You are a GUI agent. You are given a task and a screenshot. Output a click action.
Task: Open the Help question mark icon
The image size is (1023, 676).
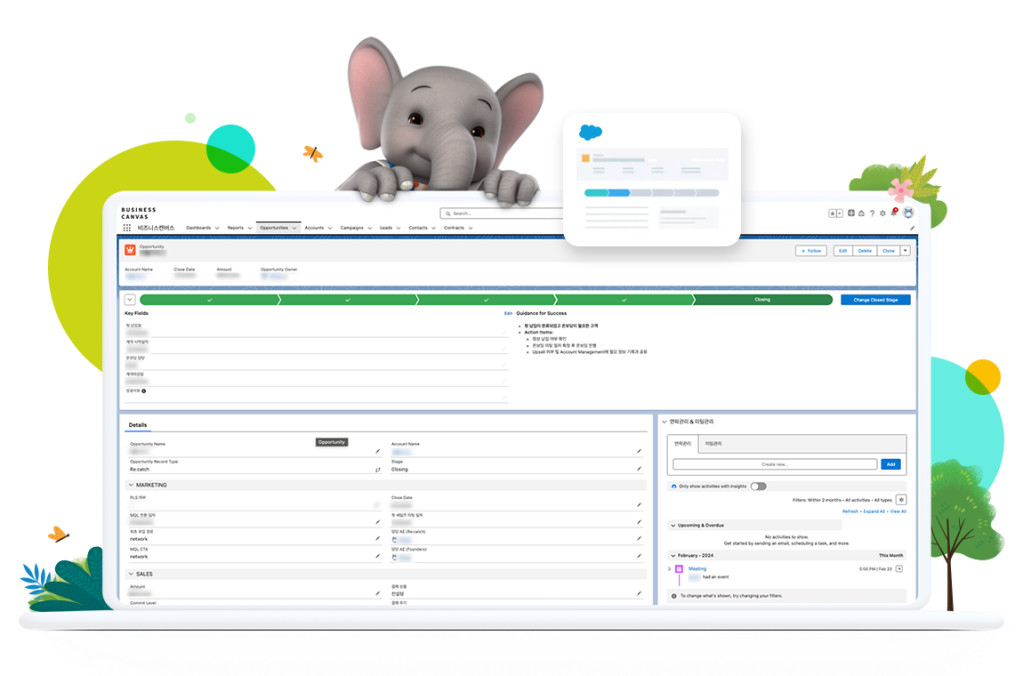pyautogui.click(x=871, y=213)
